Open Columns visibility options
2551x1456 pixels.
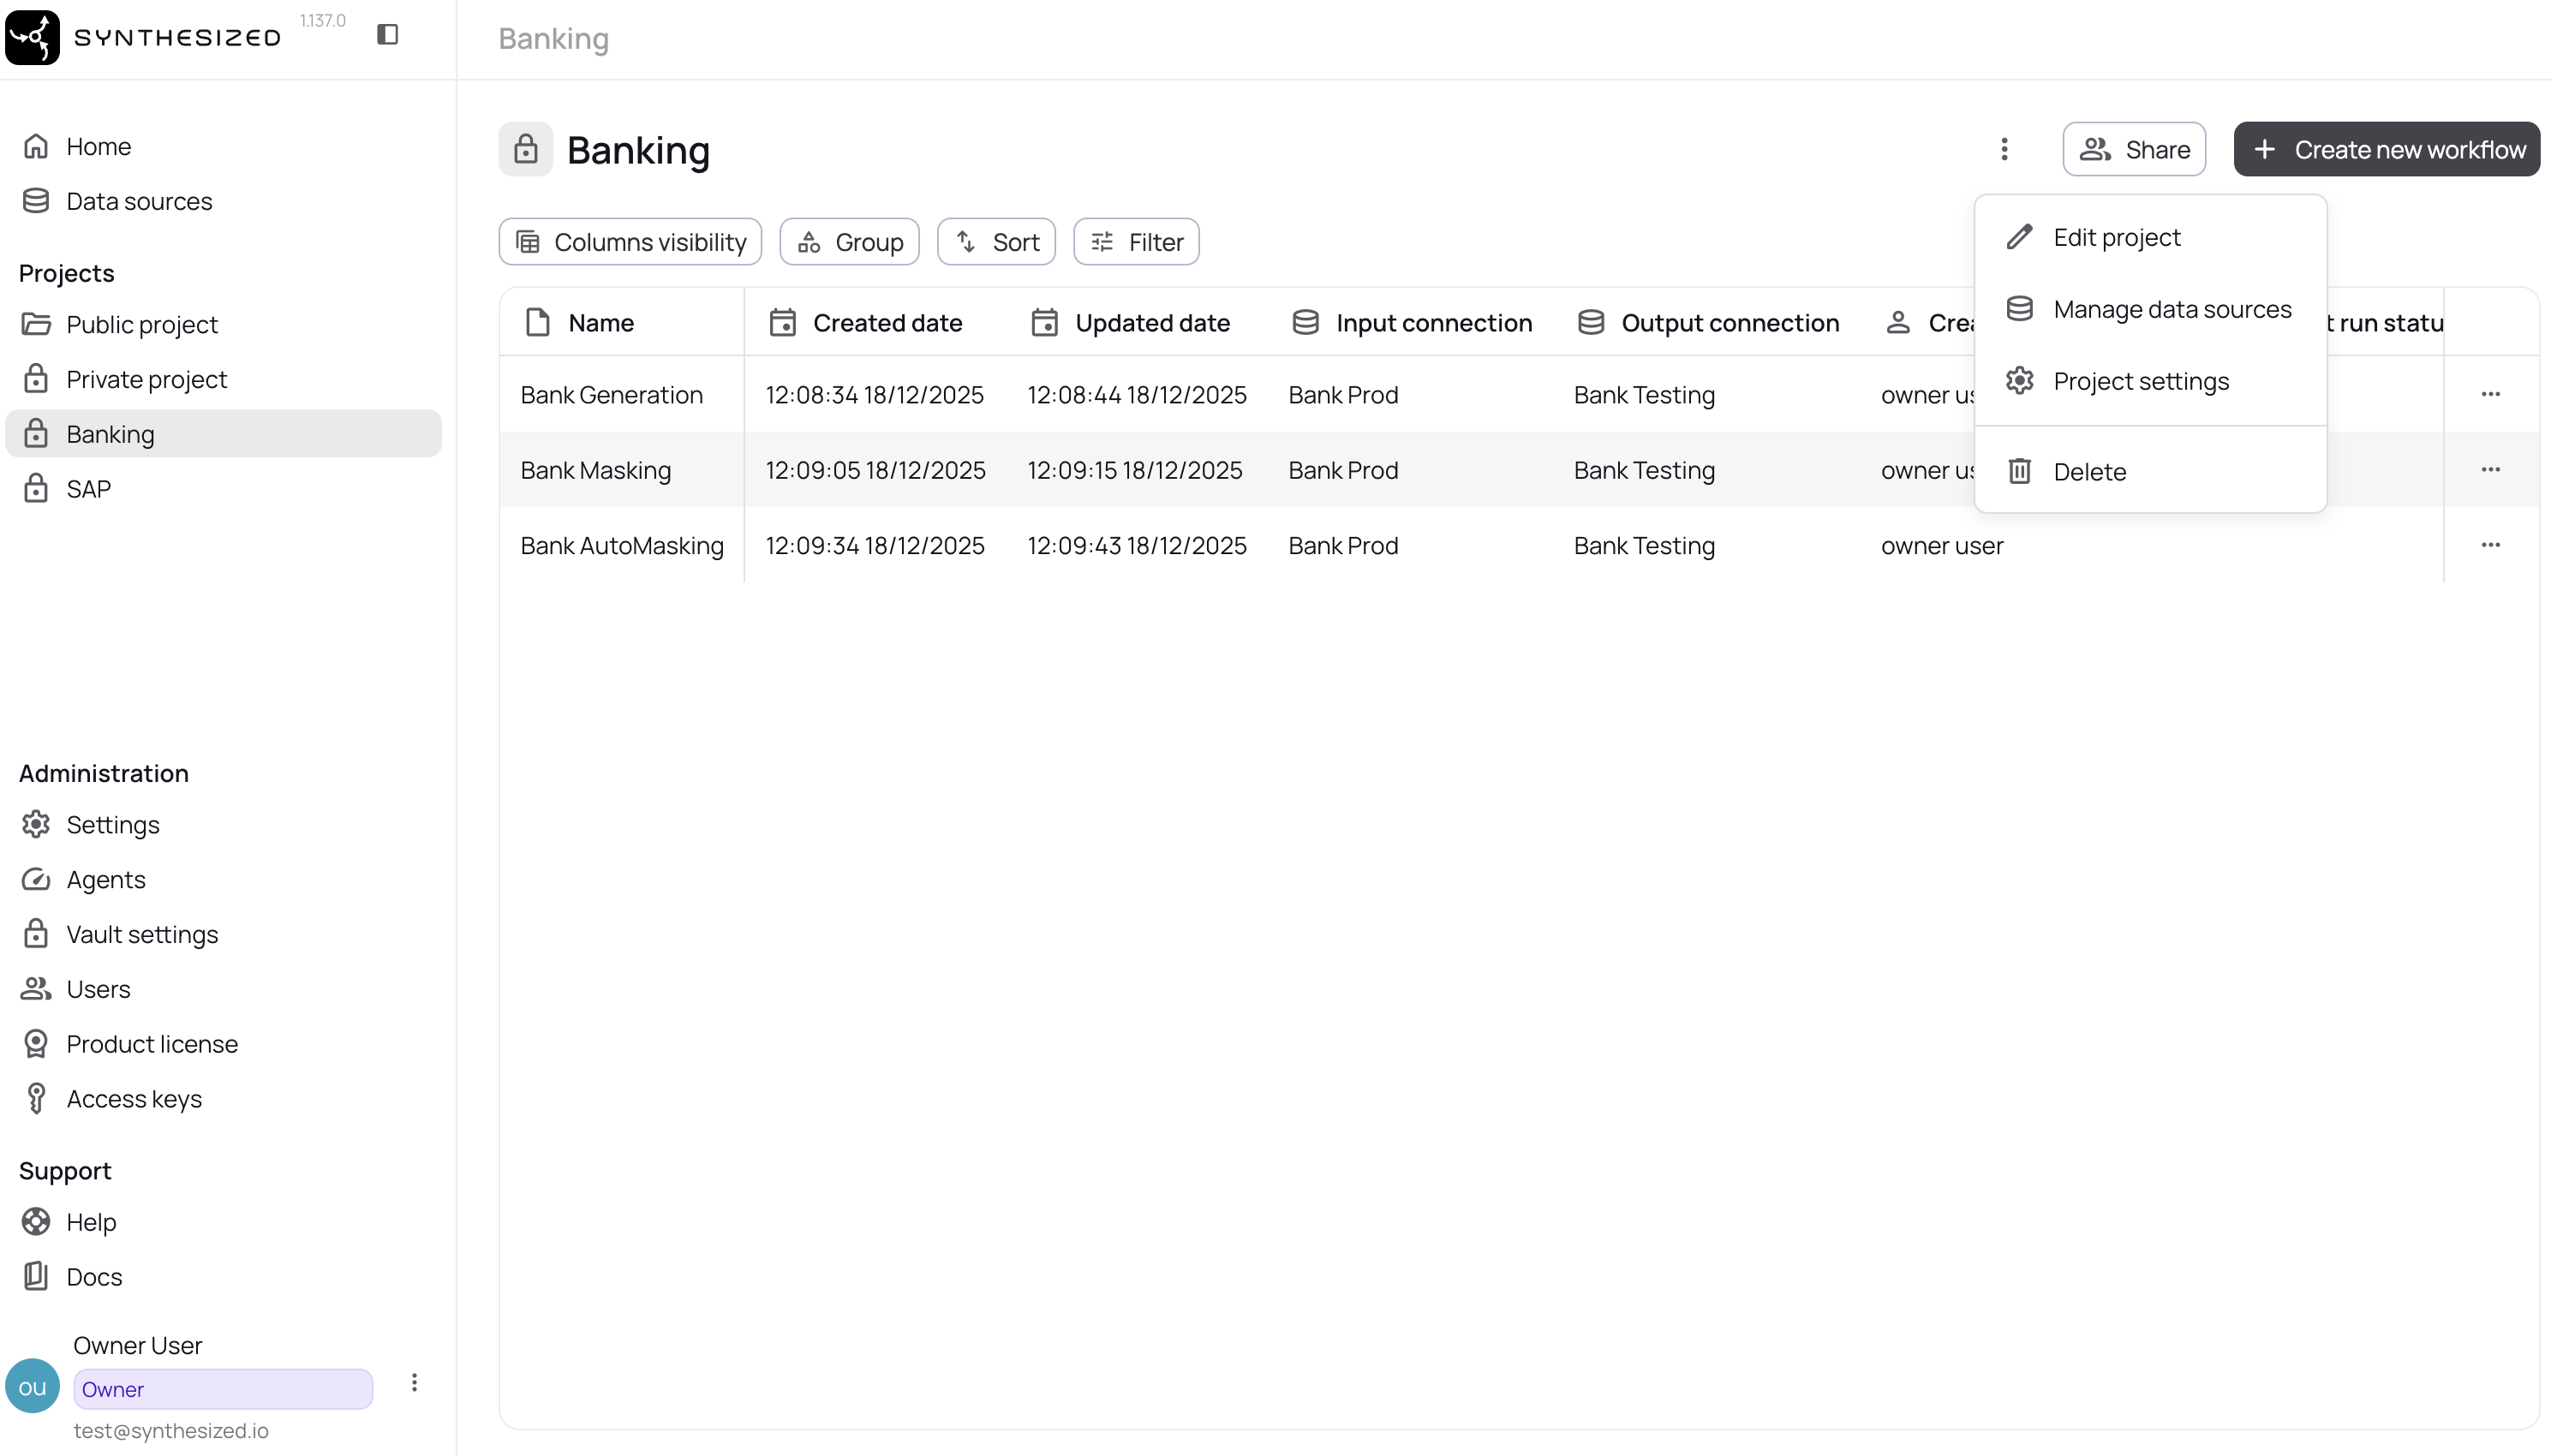pos(630,242)
